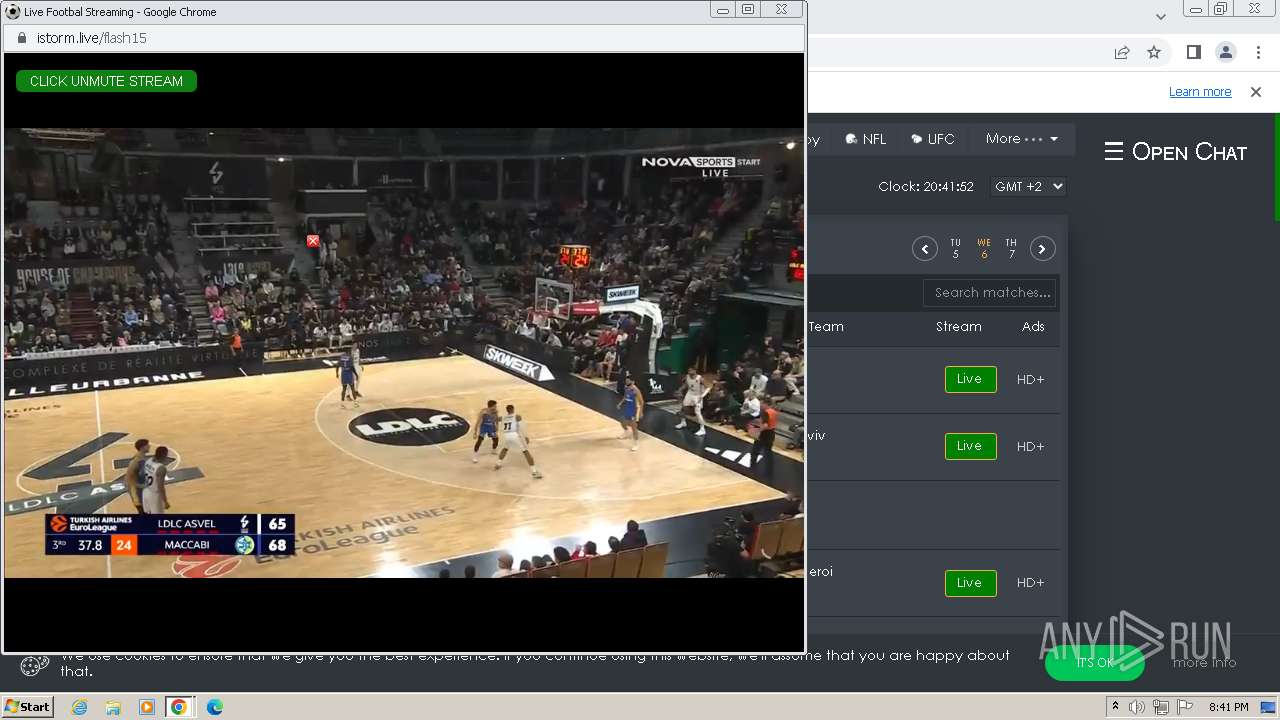Select Tuesday 5 date
This screenshot has width=1280, height=720.
coord(955,249)
